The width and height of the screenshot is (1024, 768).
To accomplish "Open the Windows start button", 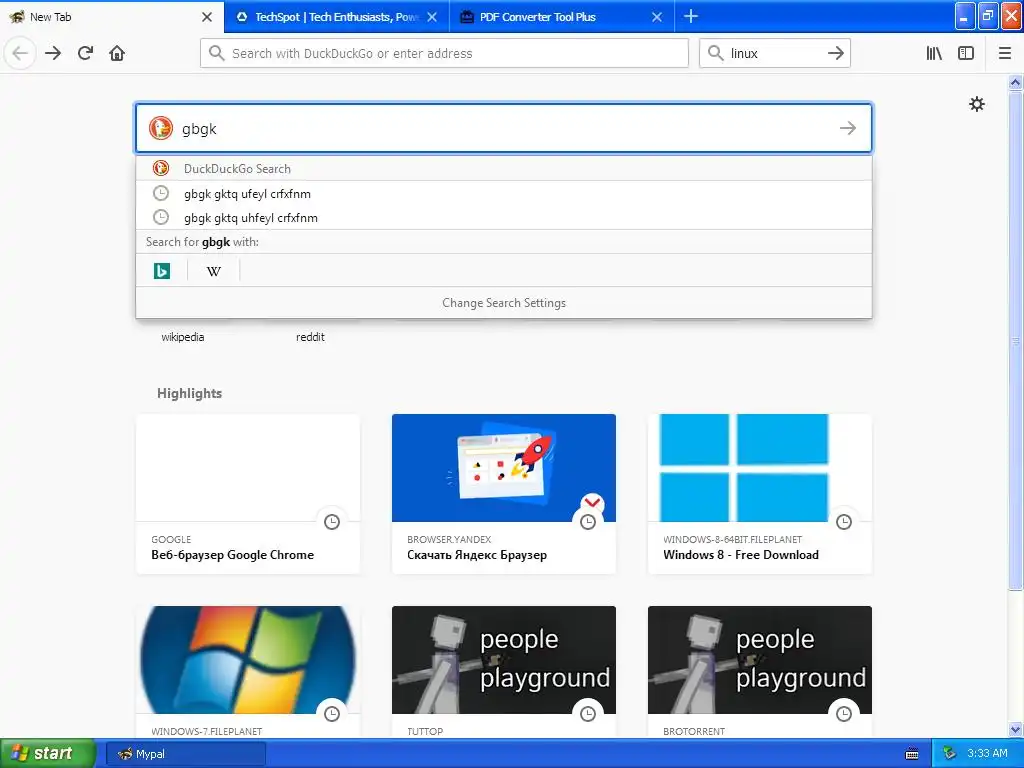I will pos(48,754).
